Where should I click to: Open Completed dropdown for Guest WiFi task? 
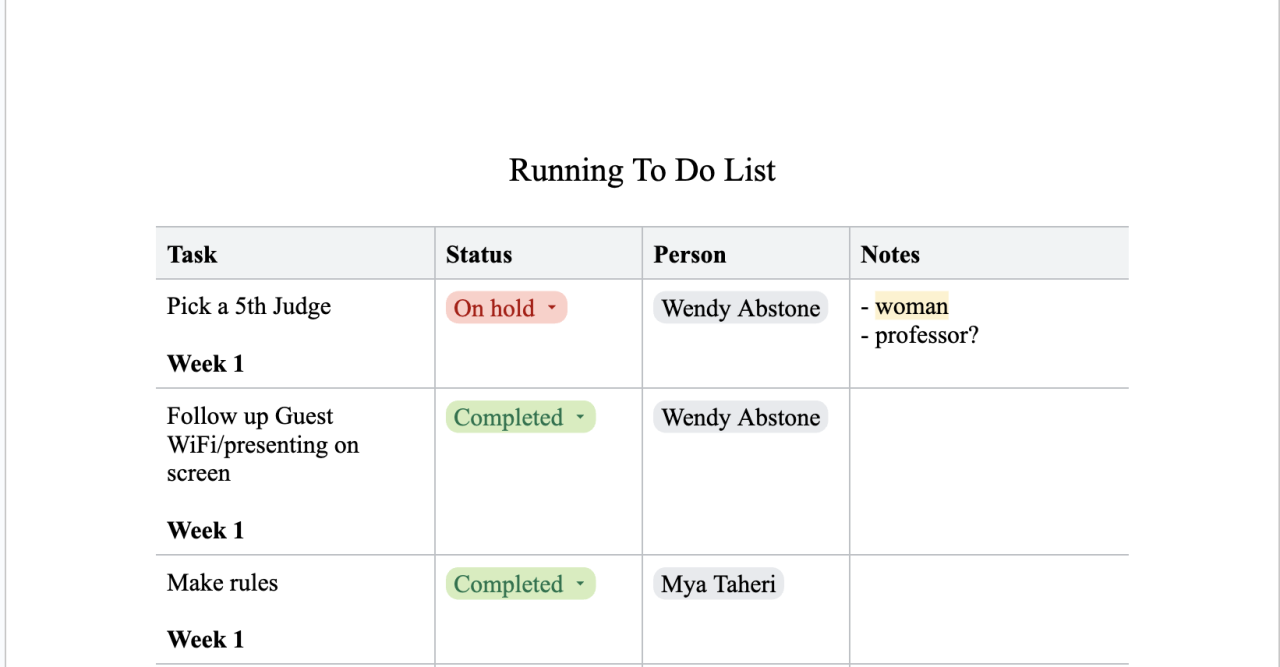click(x=520, y=417)
